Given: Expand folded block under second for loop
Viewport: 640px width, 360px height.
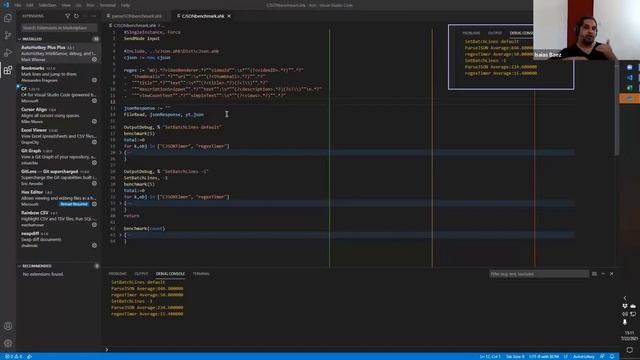Looking at the screenshot, I should (x=120, y=203).
